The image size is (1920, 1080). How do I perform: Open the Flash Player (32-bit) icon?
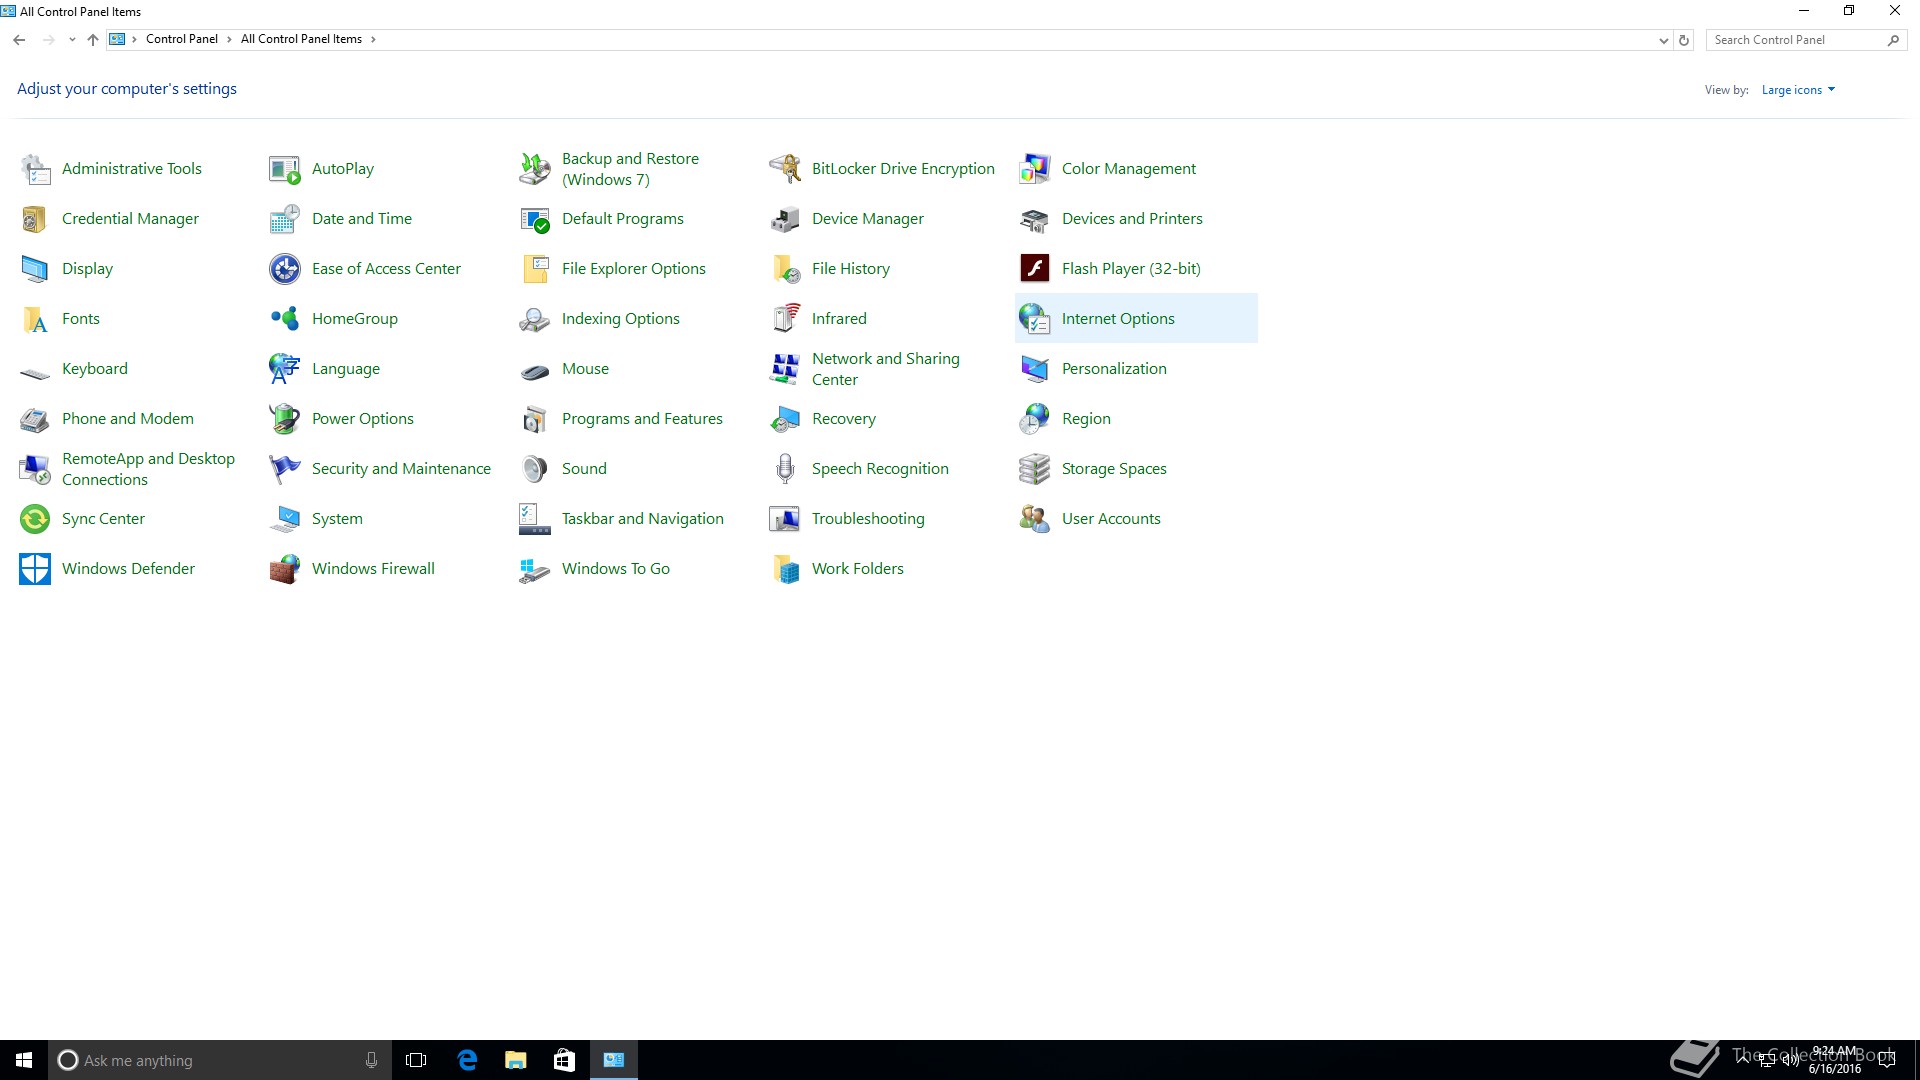[1035, 269]
